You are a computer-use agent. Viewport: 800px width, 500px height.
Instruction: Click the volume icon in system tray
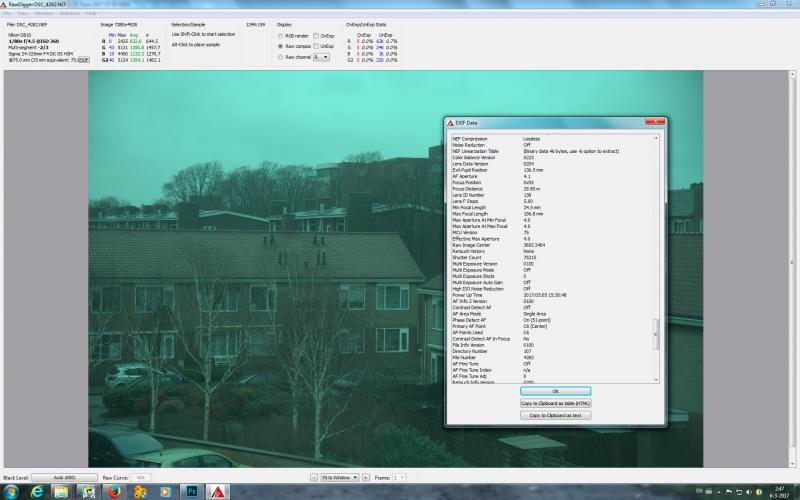[x=749, y=492]
